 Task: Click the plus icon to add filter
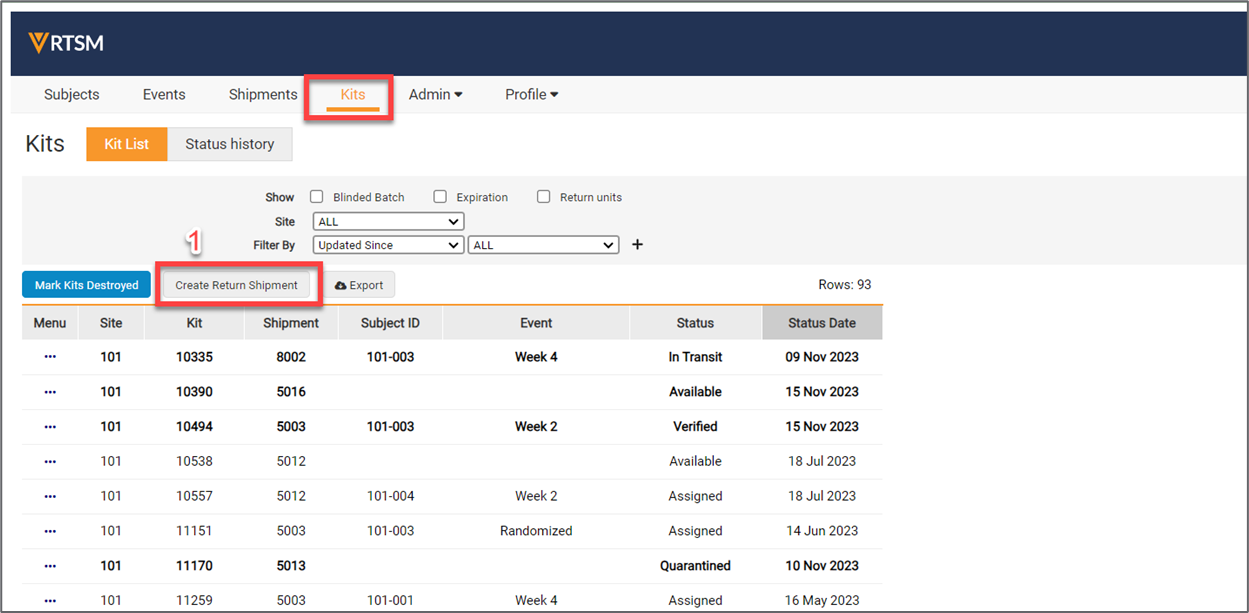(637, 245)
